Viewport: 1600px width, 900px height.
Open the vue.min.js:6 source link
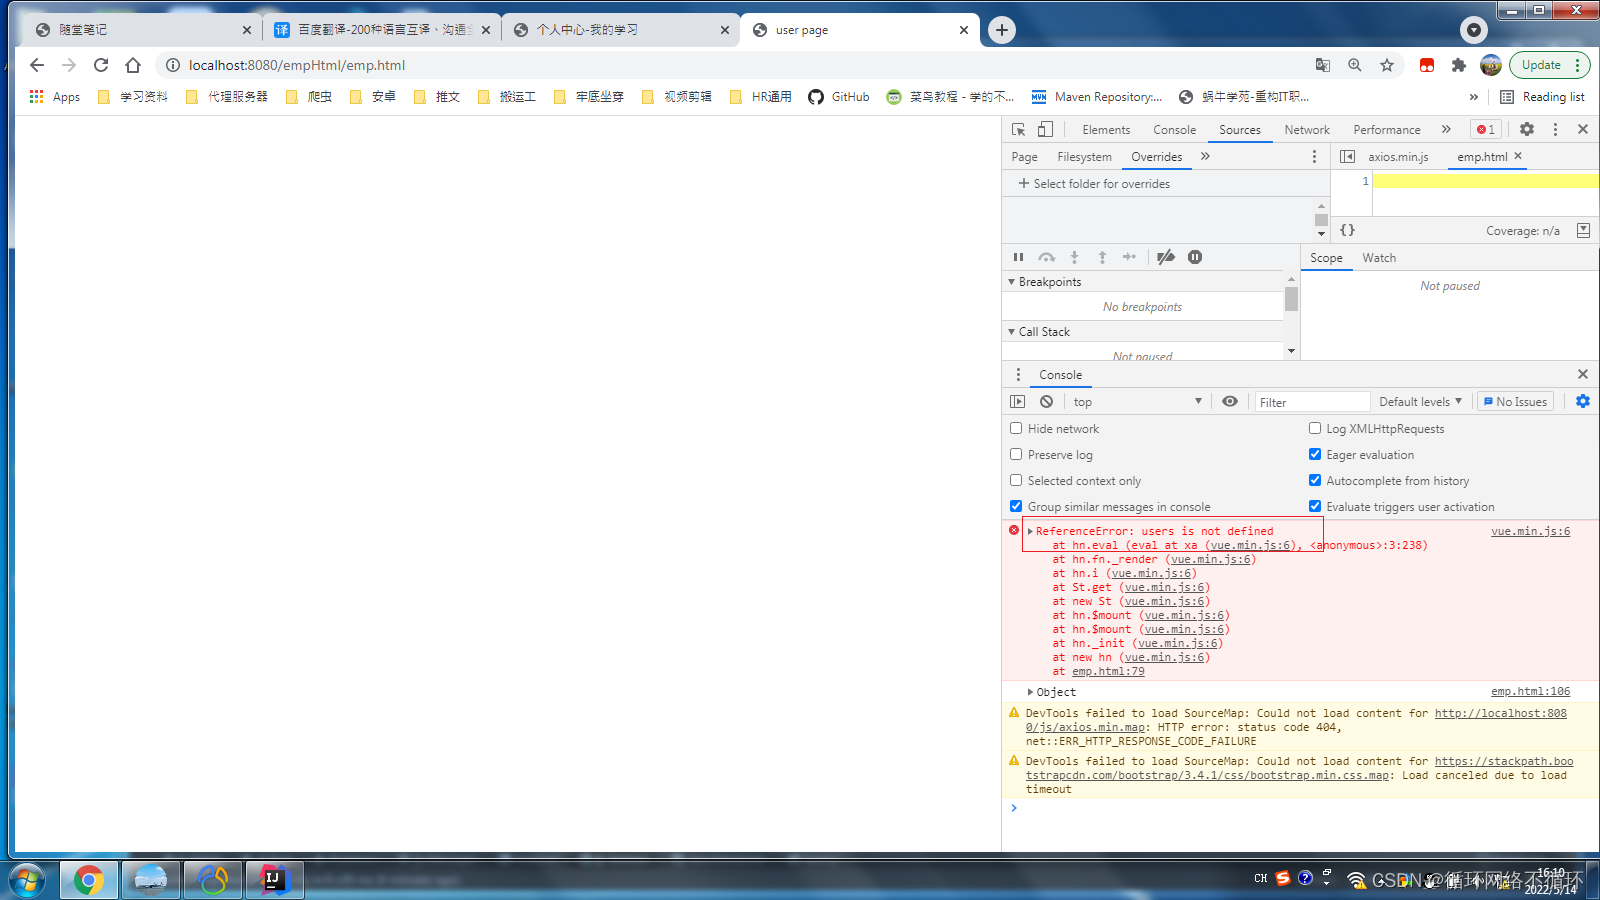point(1530,531)
